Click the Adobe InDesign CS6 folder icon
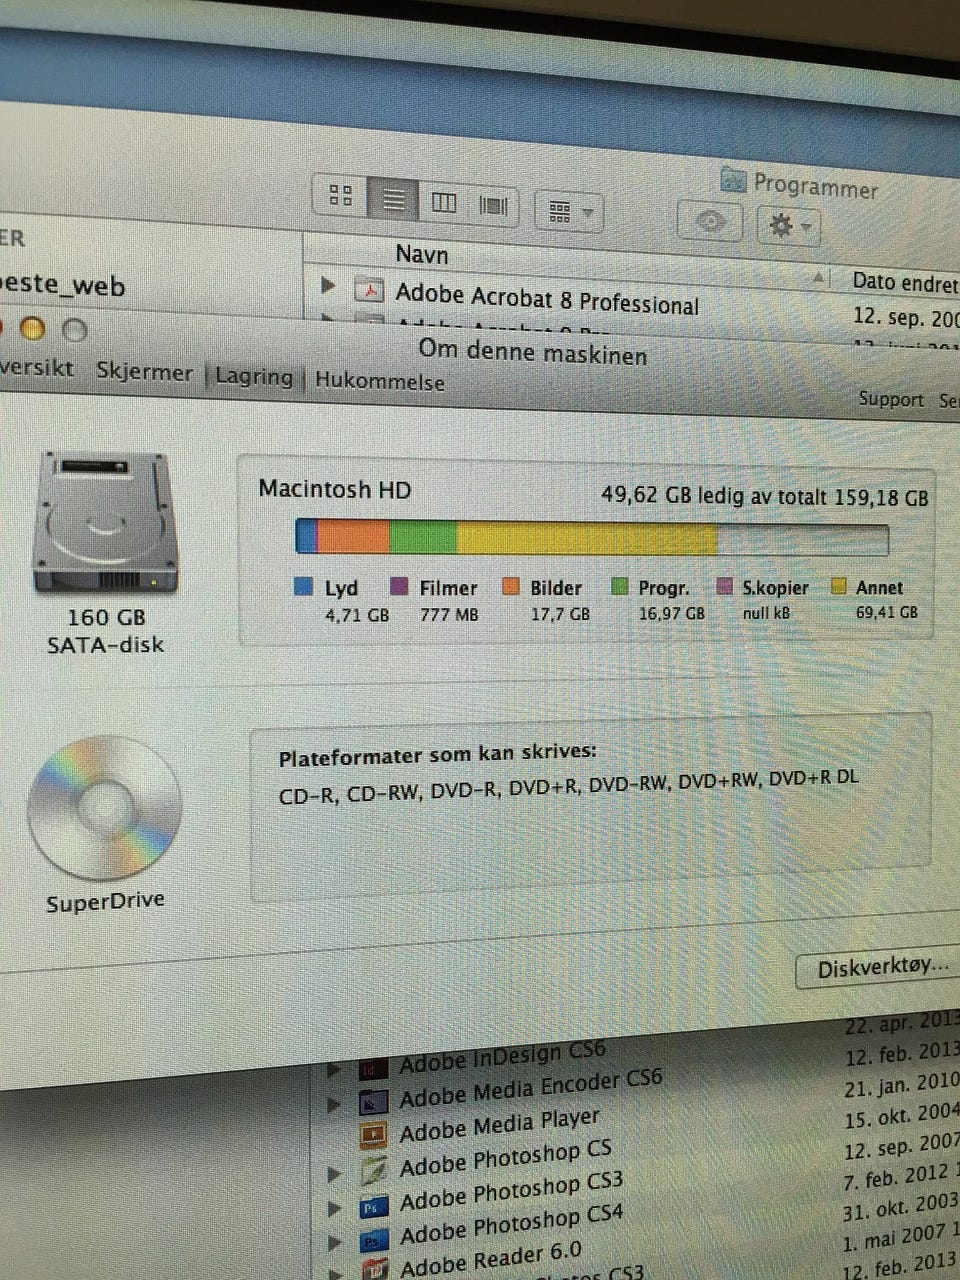The image size is (960, 1280). (373, 1070)
